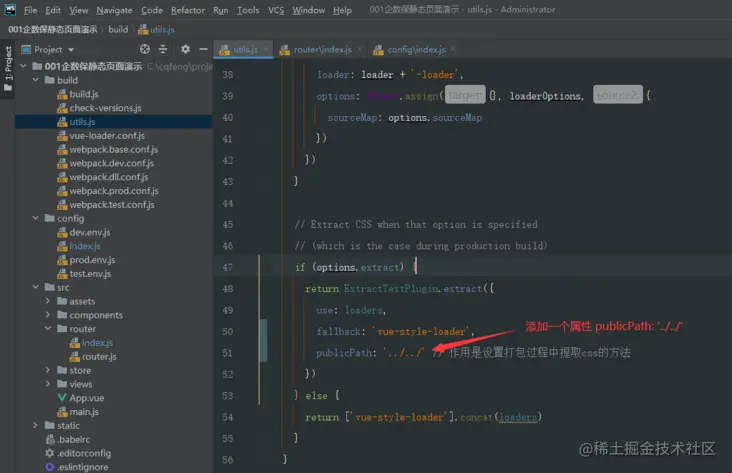Toggle the 1: Project side tool window
Image resolution: width=732 pixels, height=473 pixels.
(8, 69)
